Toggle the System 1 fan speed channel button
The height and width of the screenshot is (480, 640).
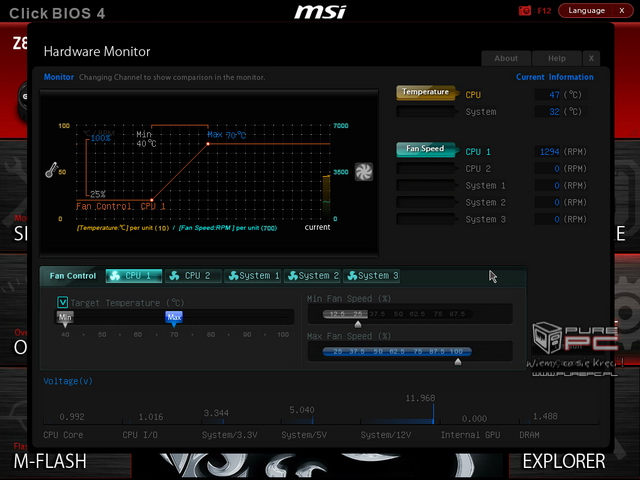click(x=426, y=185)
